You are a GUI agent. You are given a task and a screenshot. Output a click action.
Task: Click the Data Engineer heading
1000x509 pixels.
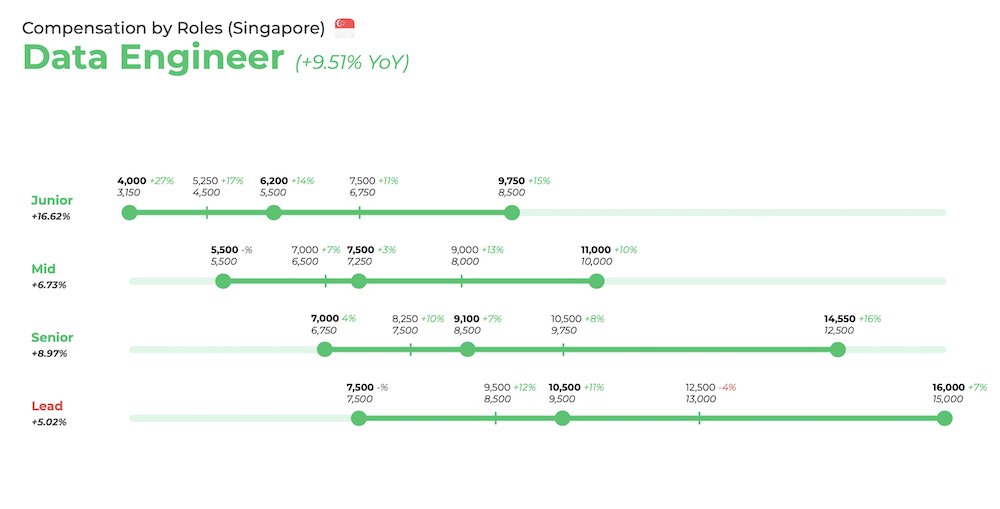click(153, 57)
